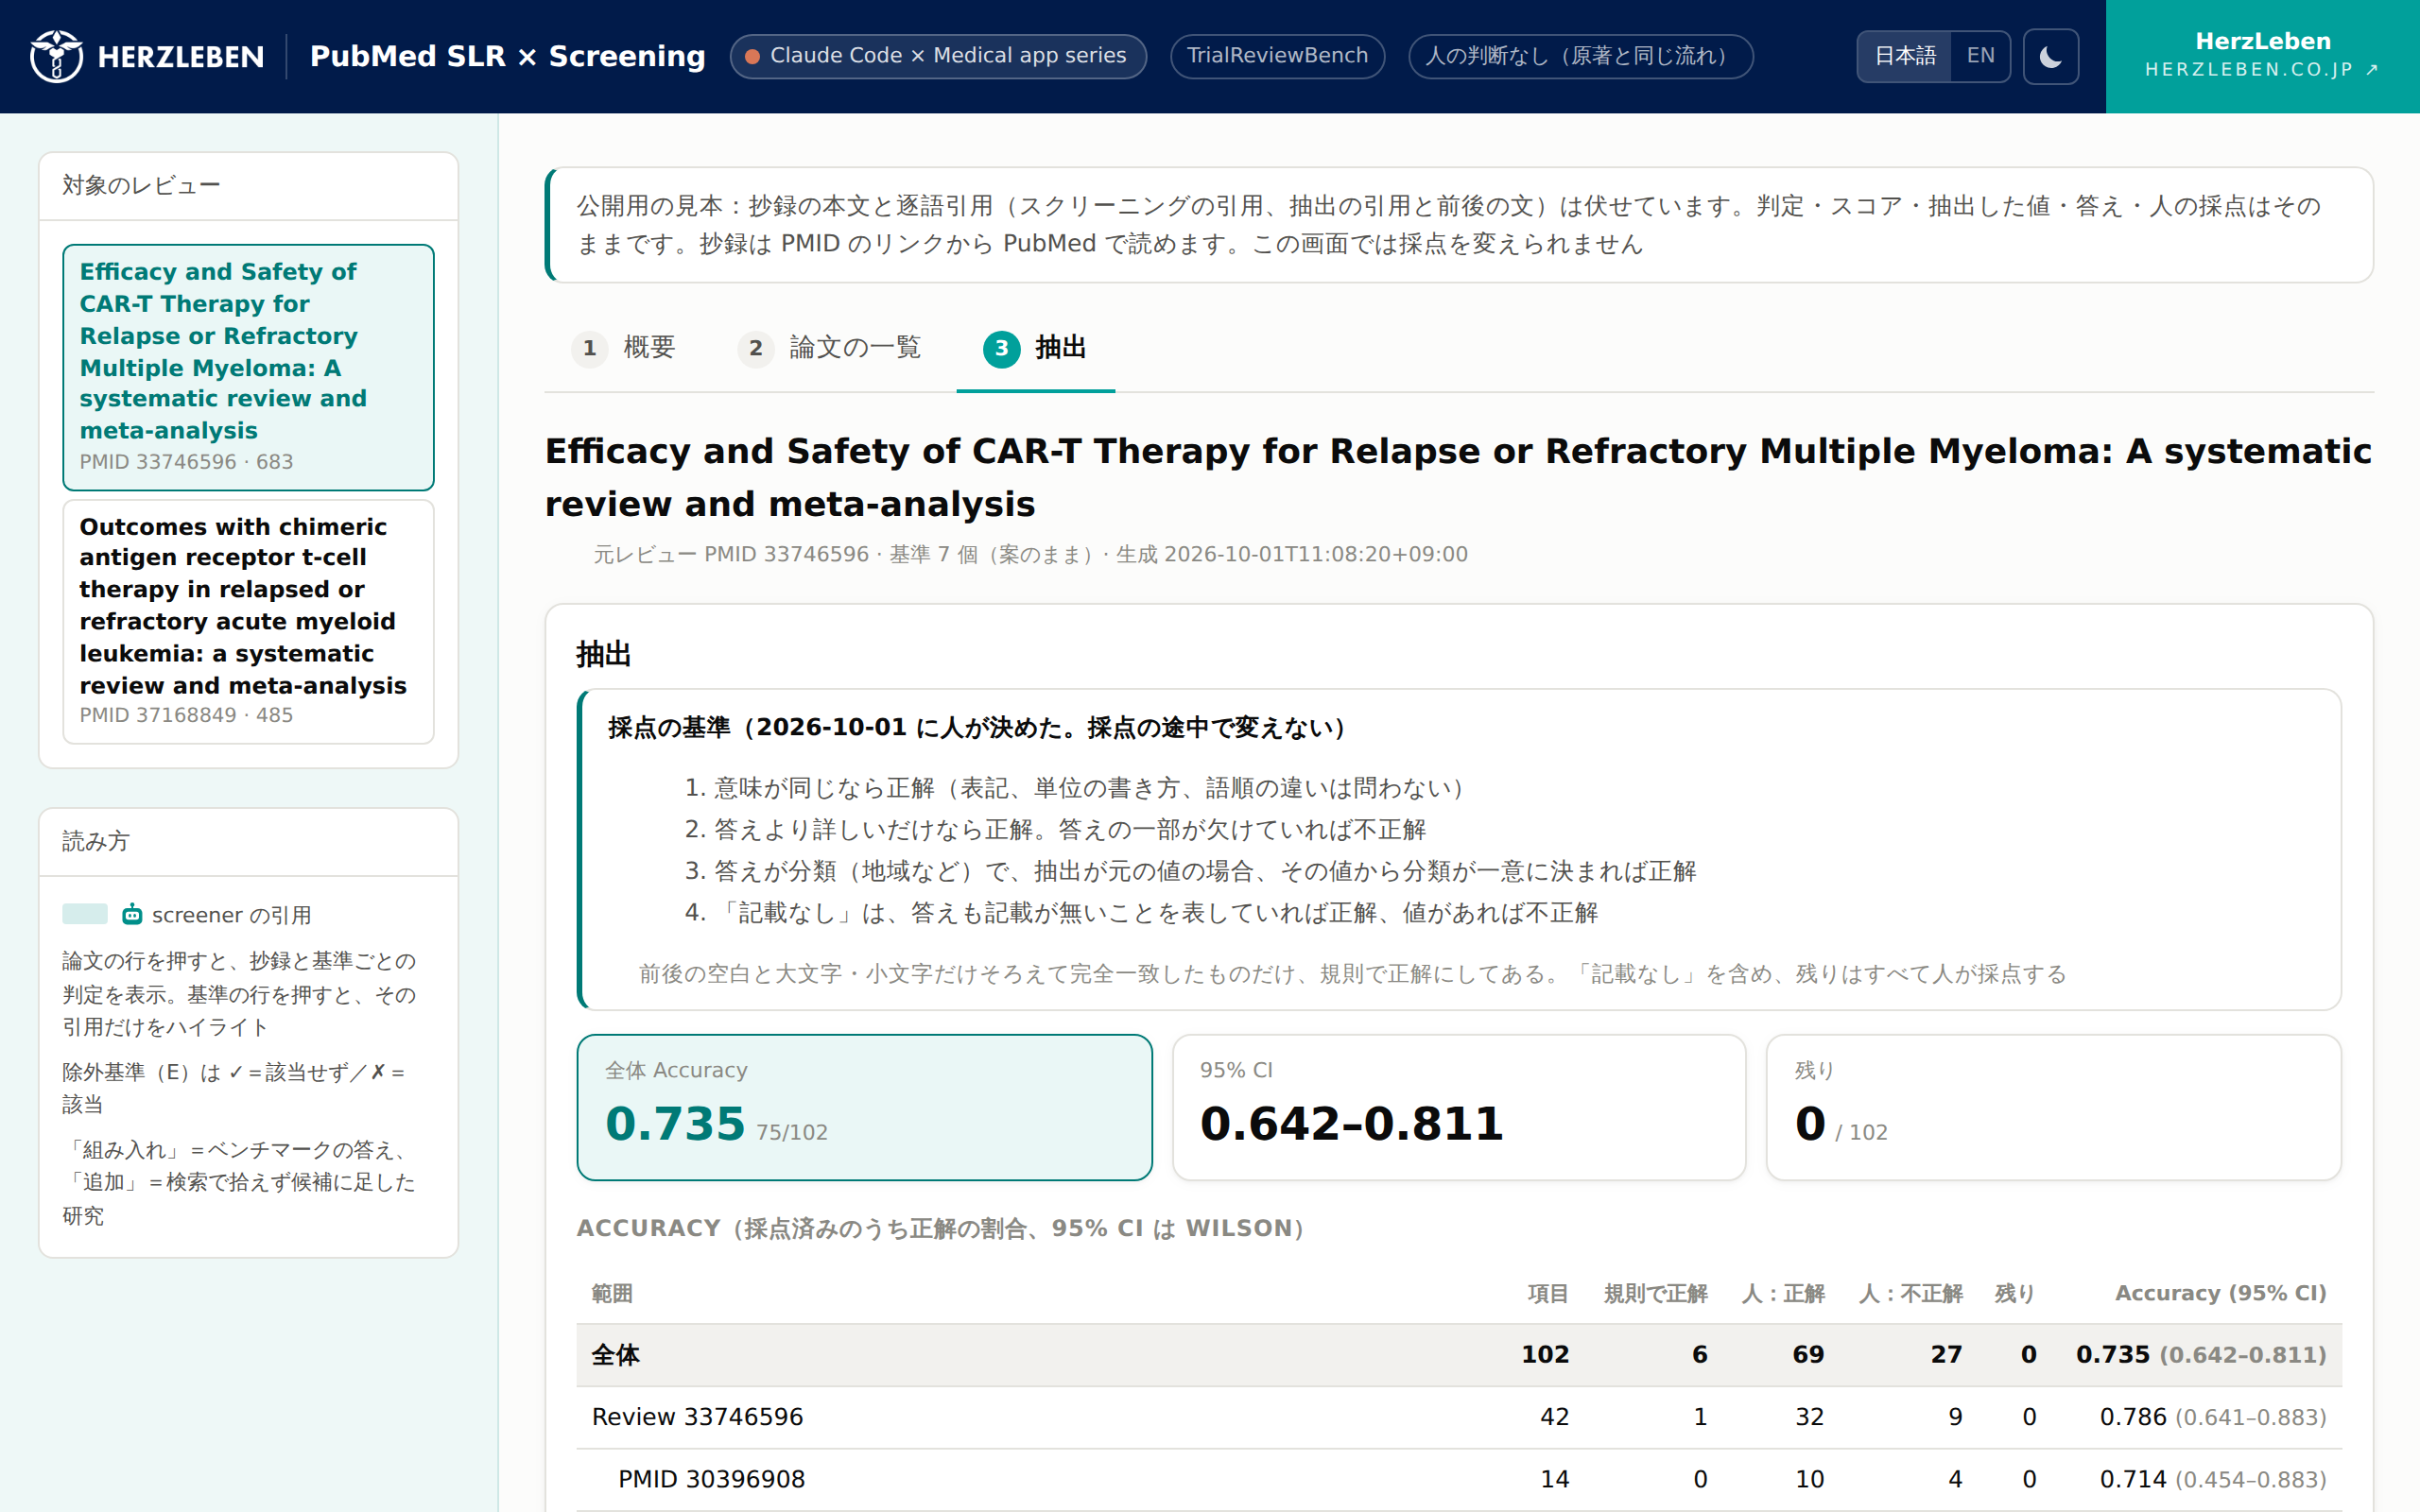
Task: Switch language to 日本語
Action: tap(1905, 56)
